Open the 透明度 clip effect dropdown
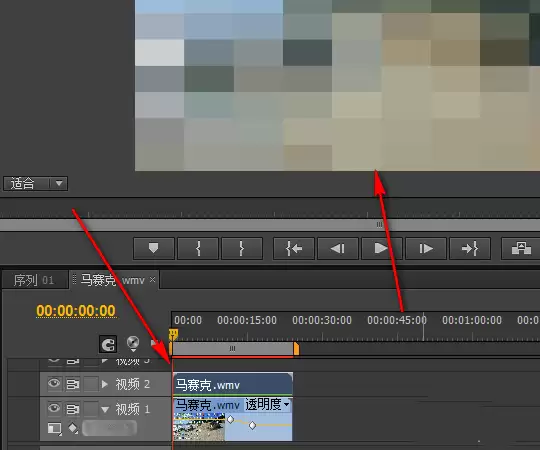540x450 pixels. [267, 404]
